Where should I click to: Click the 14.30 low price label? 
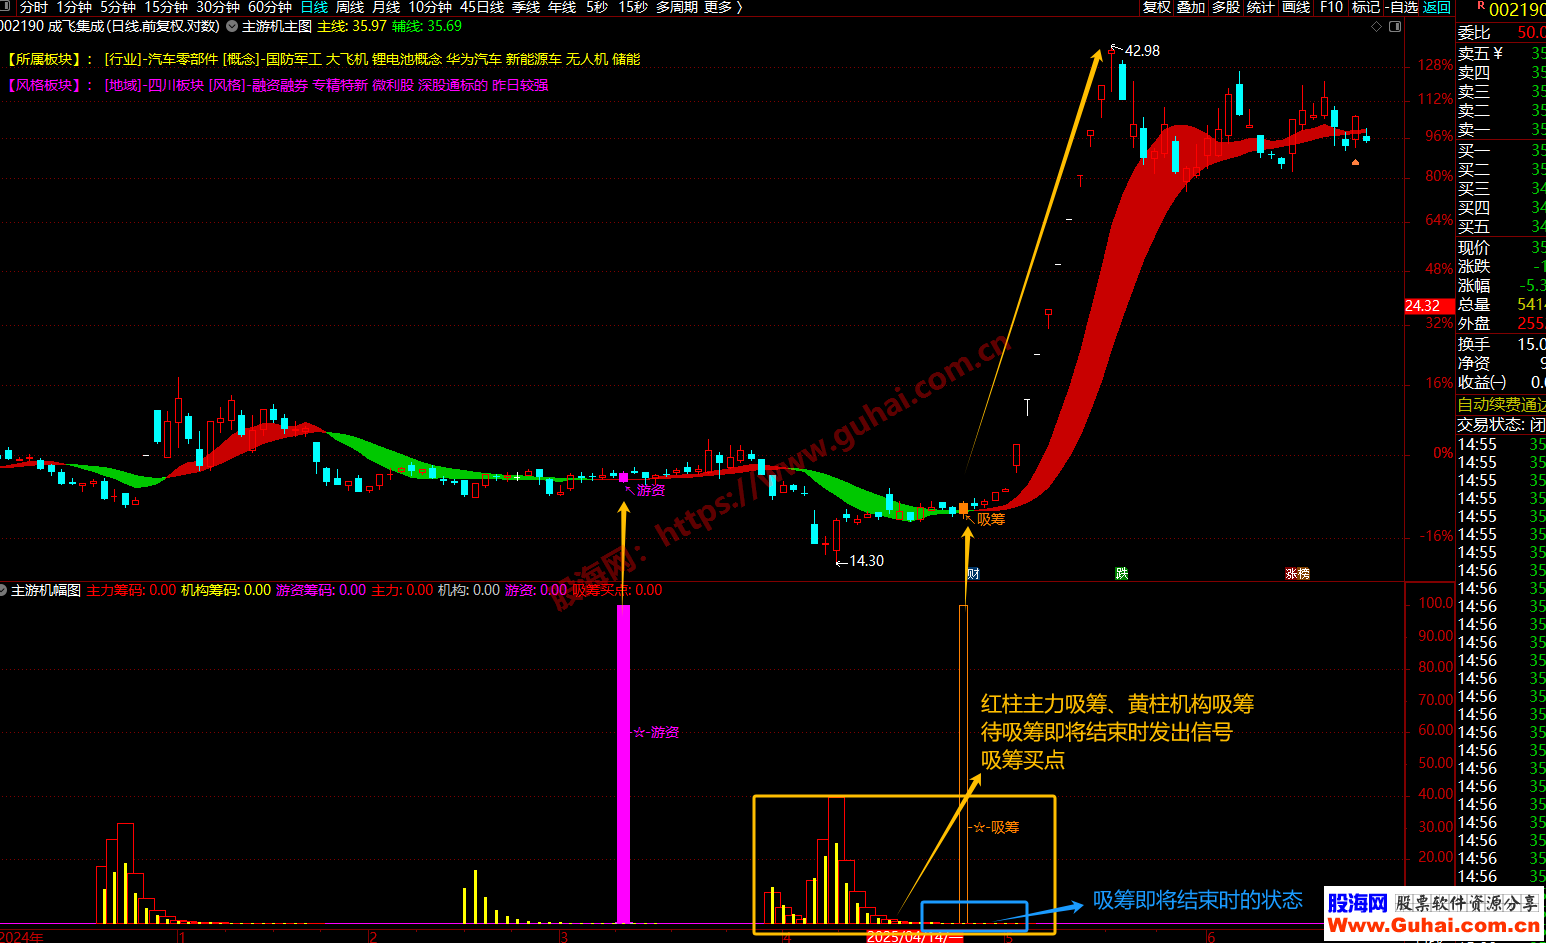click(x=866, y=561)
